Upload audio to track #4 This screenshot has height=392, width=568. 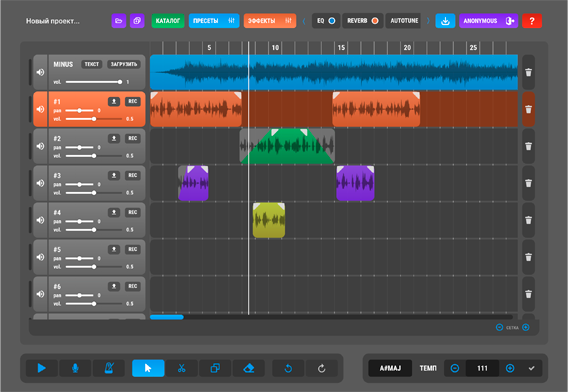(x=114, y=212)
